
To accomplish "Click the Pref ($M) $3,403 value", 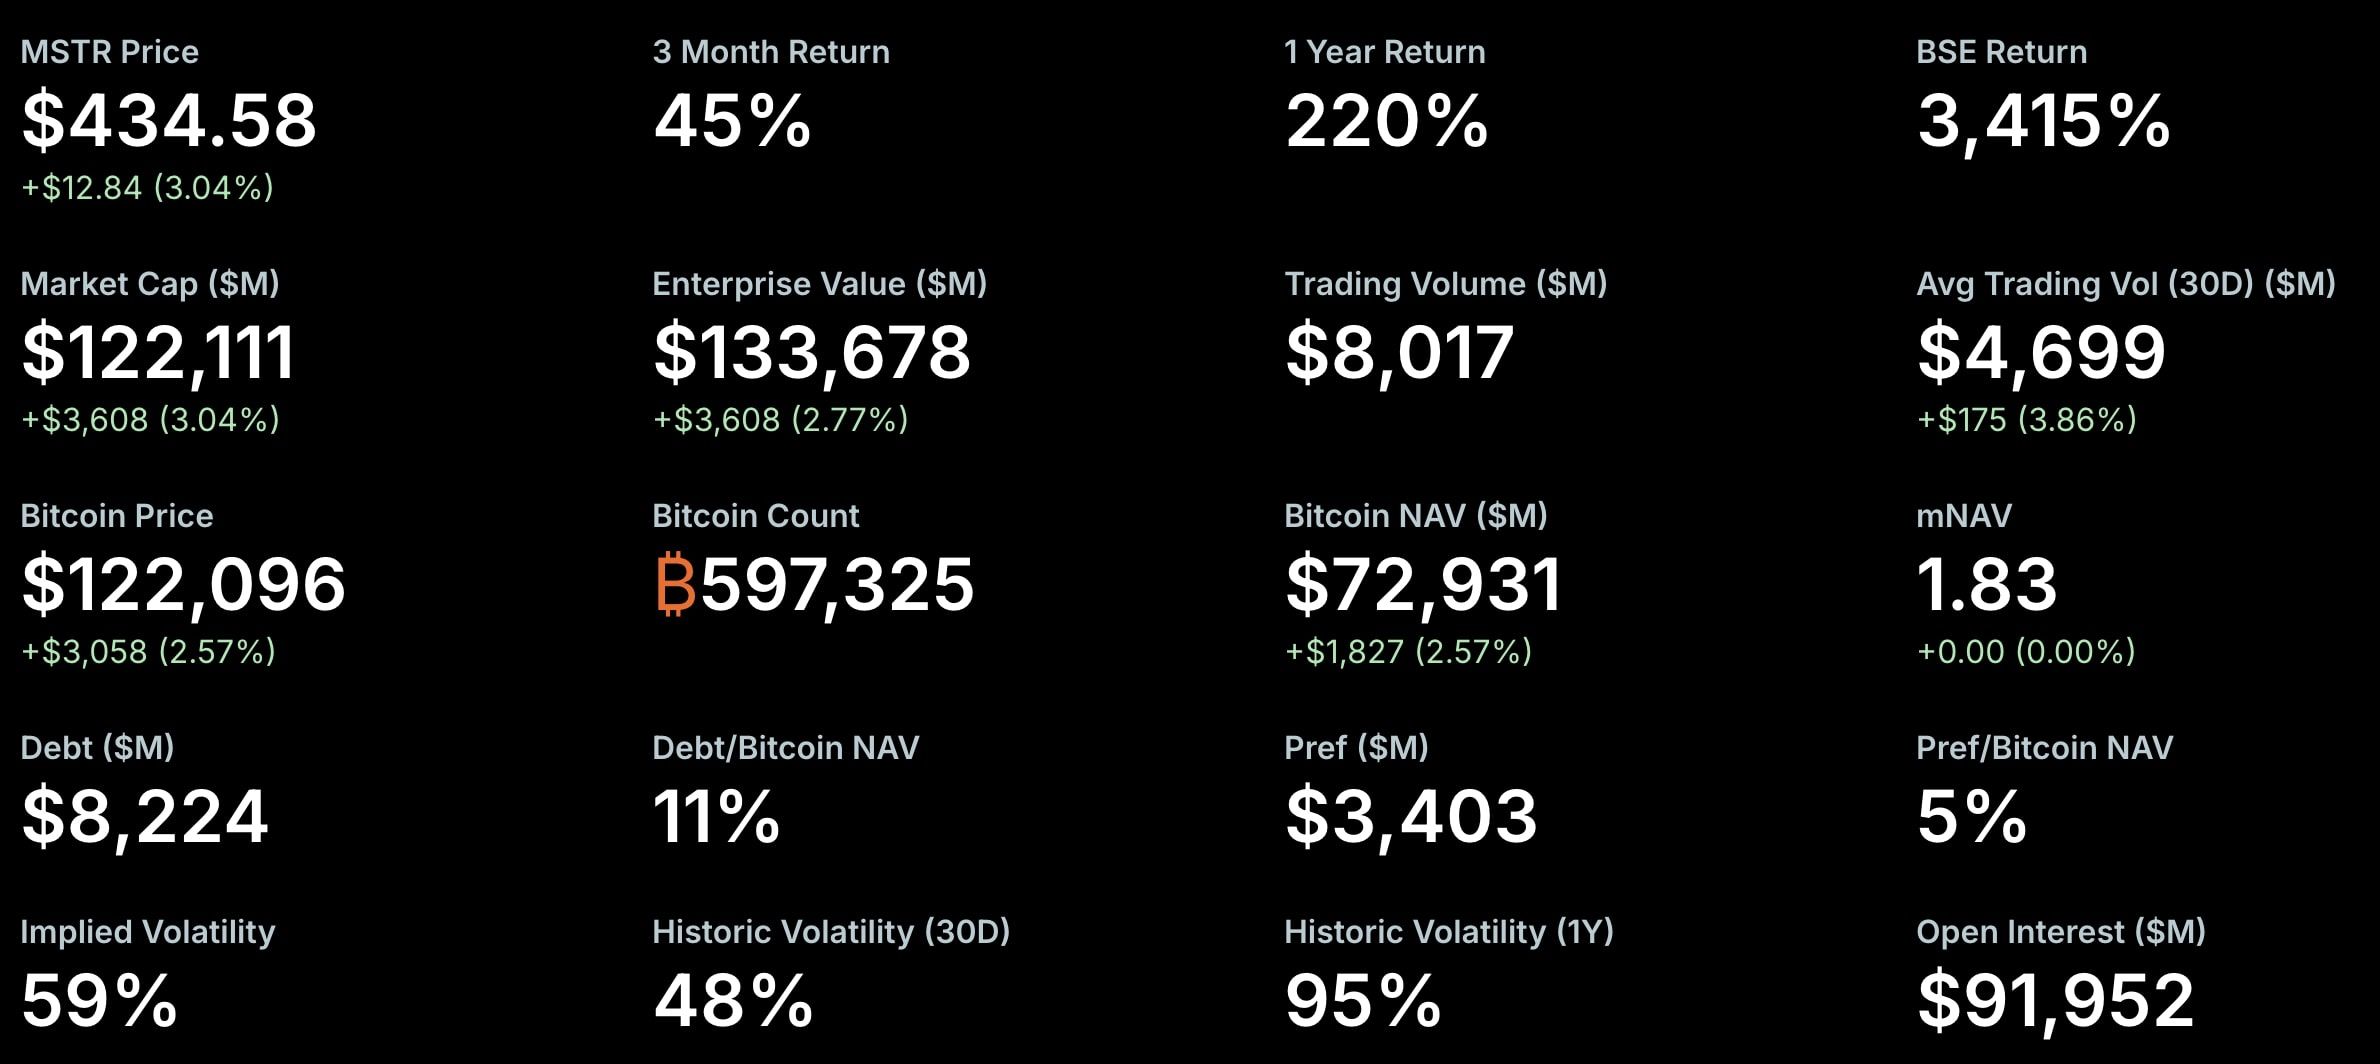I will pos(1411,817).
